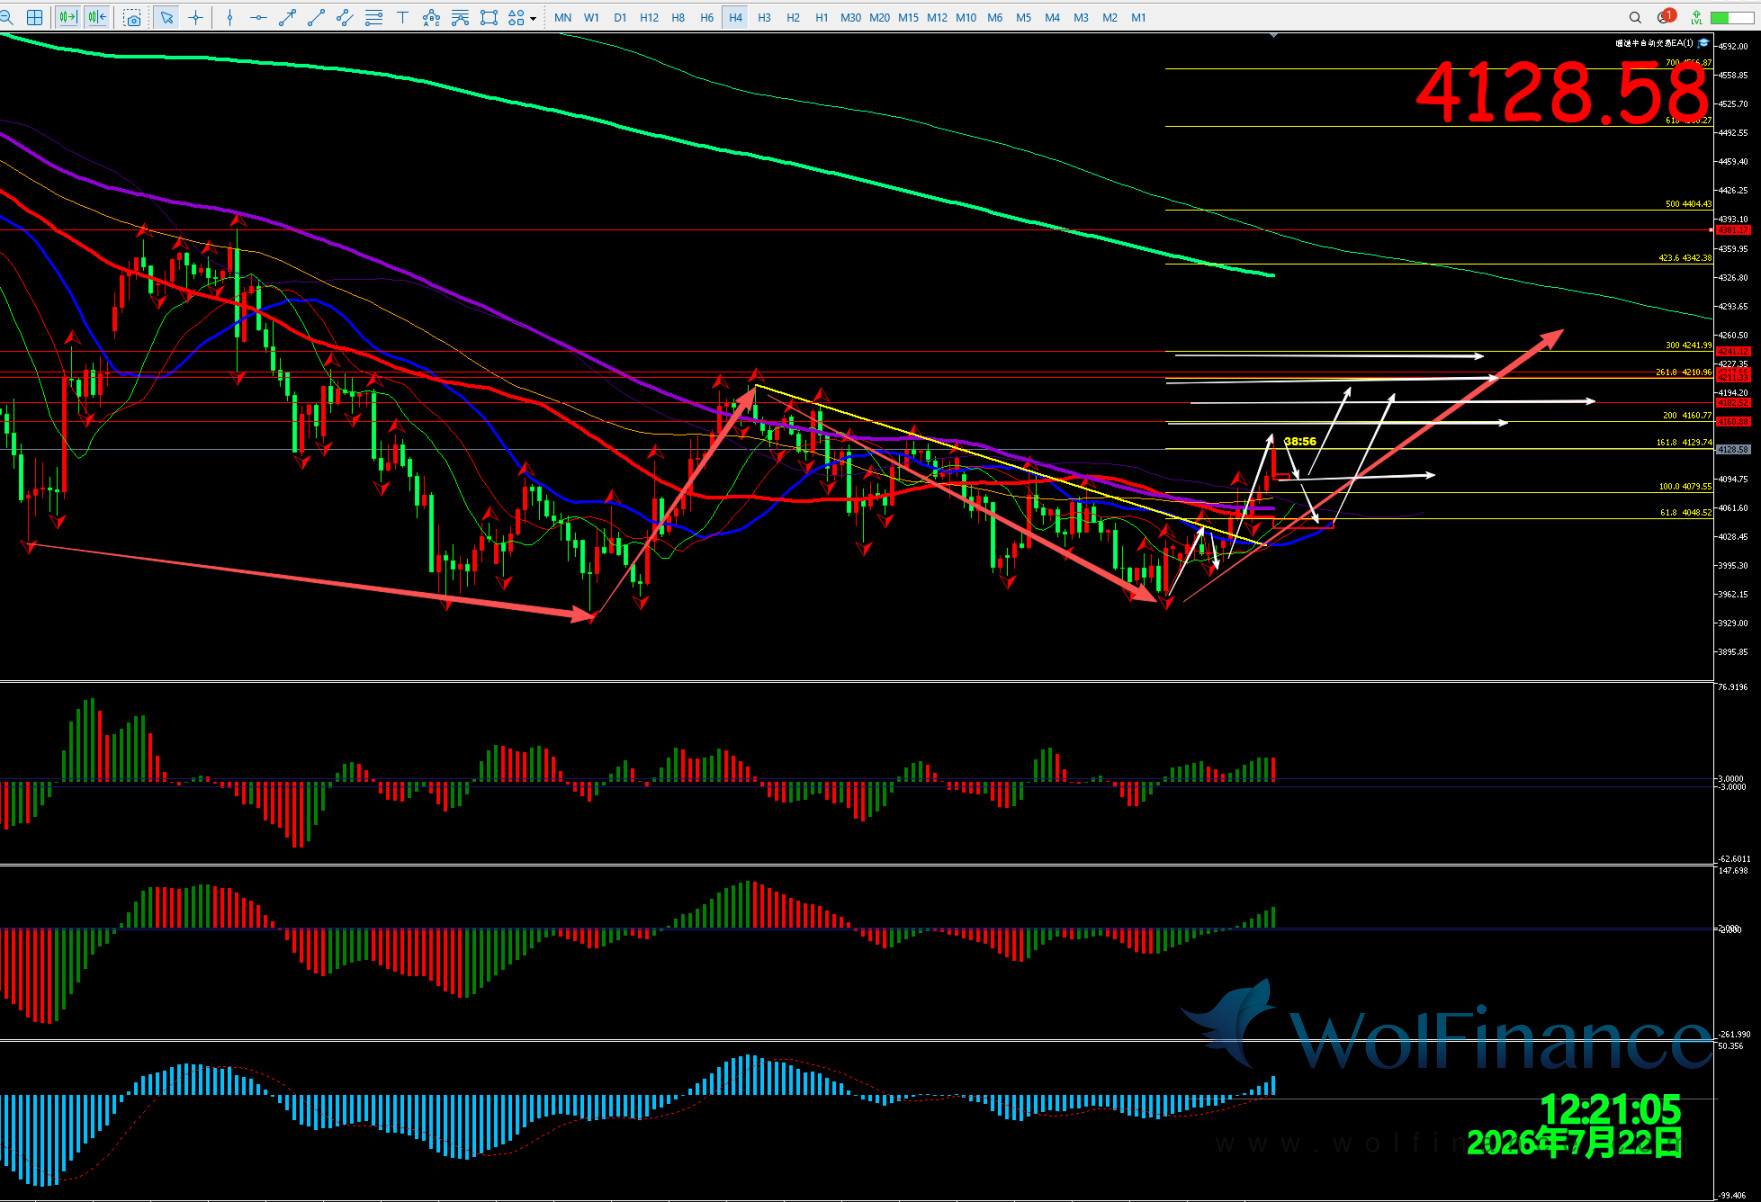Switch to H2 timeframe
This screenshot has width=1761, height=1202.
tap(793, 17)
